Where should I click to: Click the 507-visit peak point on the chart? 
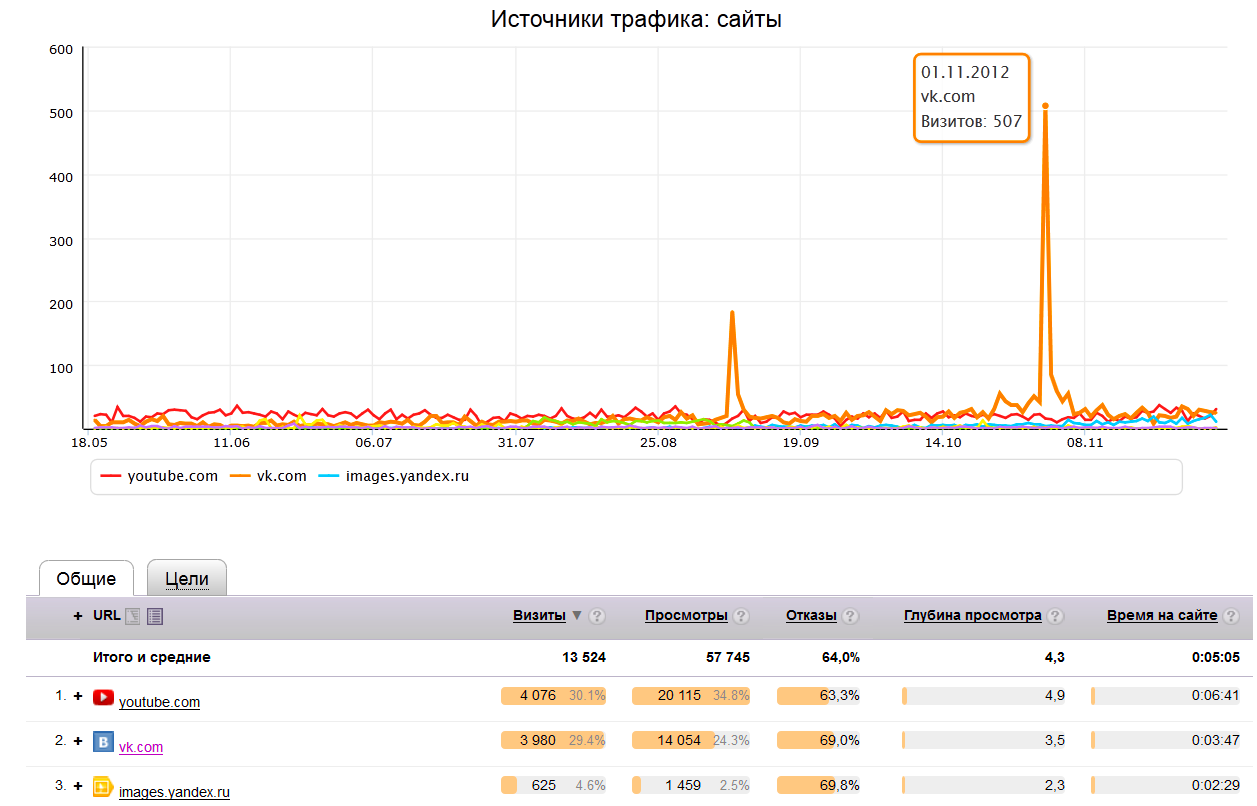1045,105
